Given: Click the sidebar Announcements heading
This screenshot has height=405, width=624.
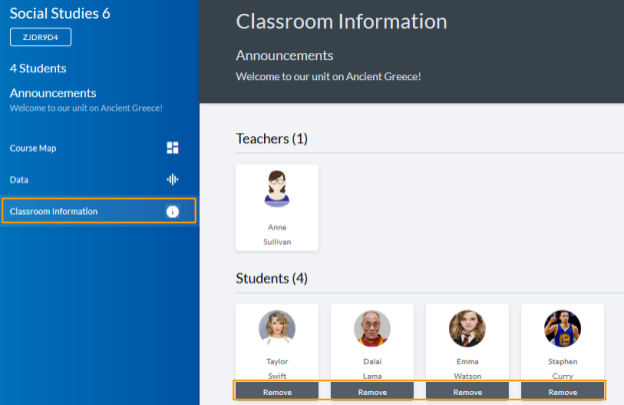Looking at the screenshot, I should pyautogui.click(x=53, y=93).
